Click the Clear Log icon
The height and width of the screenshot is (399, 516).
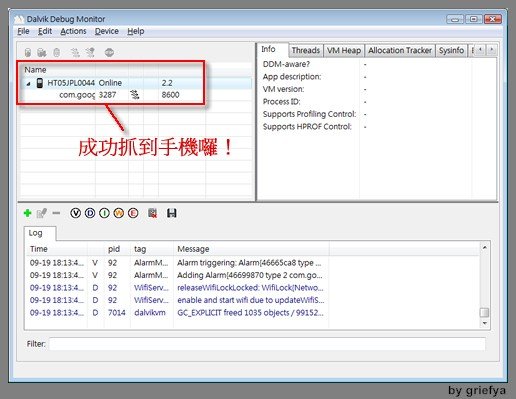(152, 213)
